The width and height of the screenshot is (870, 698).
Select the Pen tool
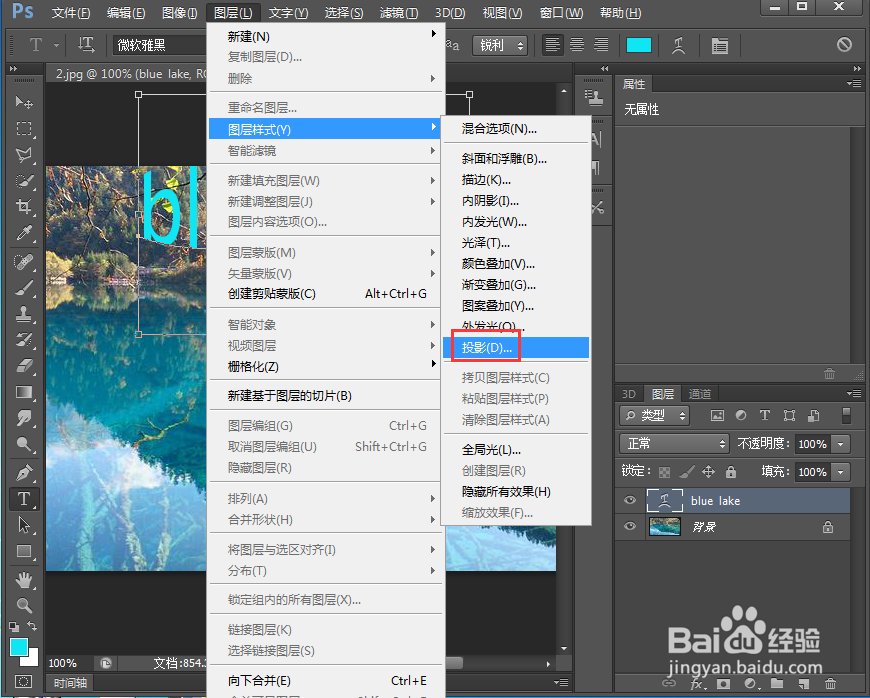24,473
